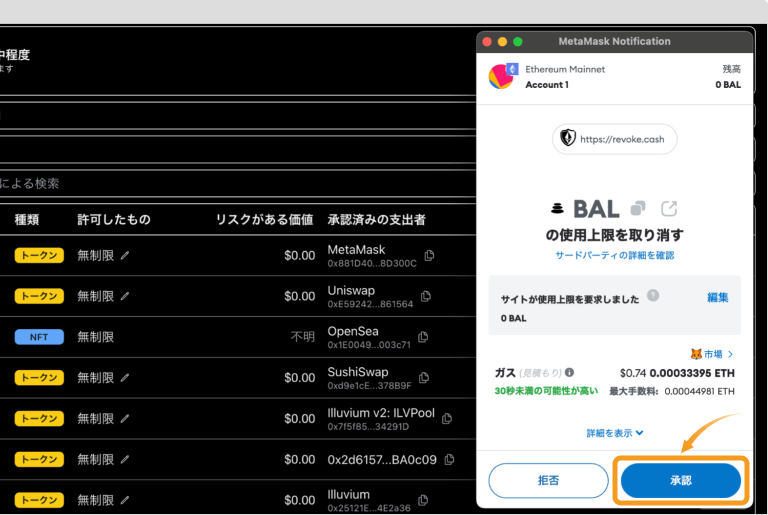
Task: Open BAL token in block explorer
Action: tap(669, 209)
